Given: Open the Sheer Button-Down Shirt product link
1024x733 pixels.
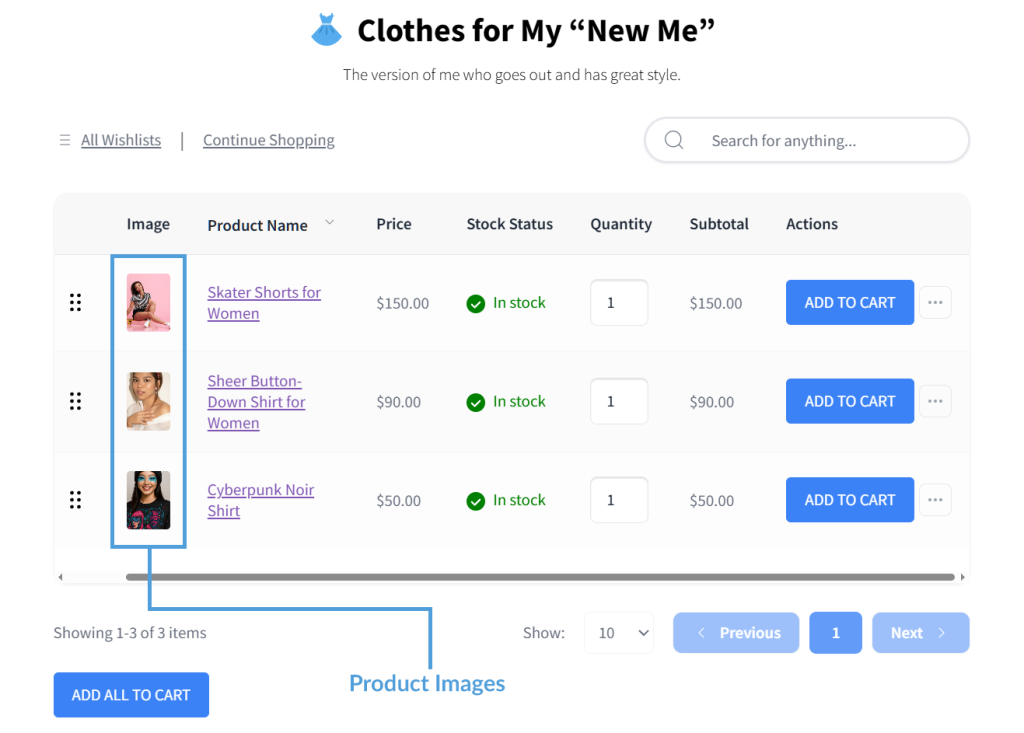Looking at the screenshot, I should [256, 401].
